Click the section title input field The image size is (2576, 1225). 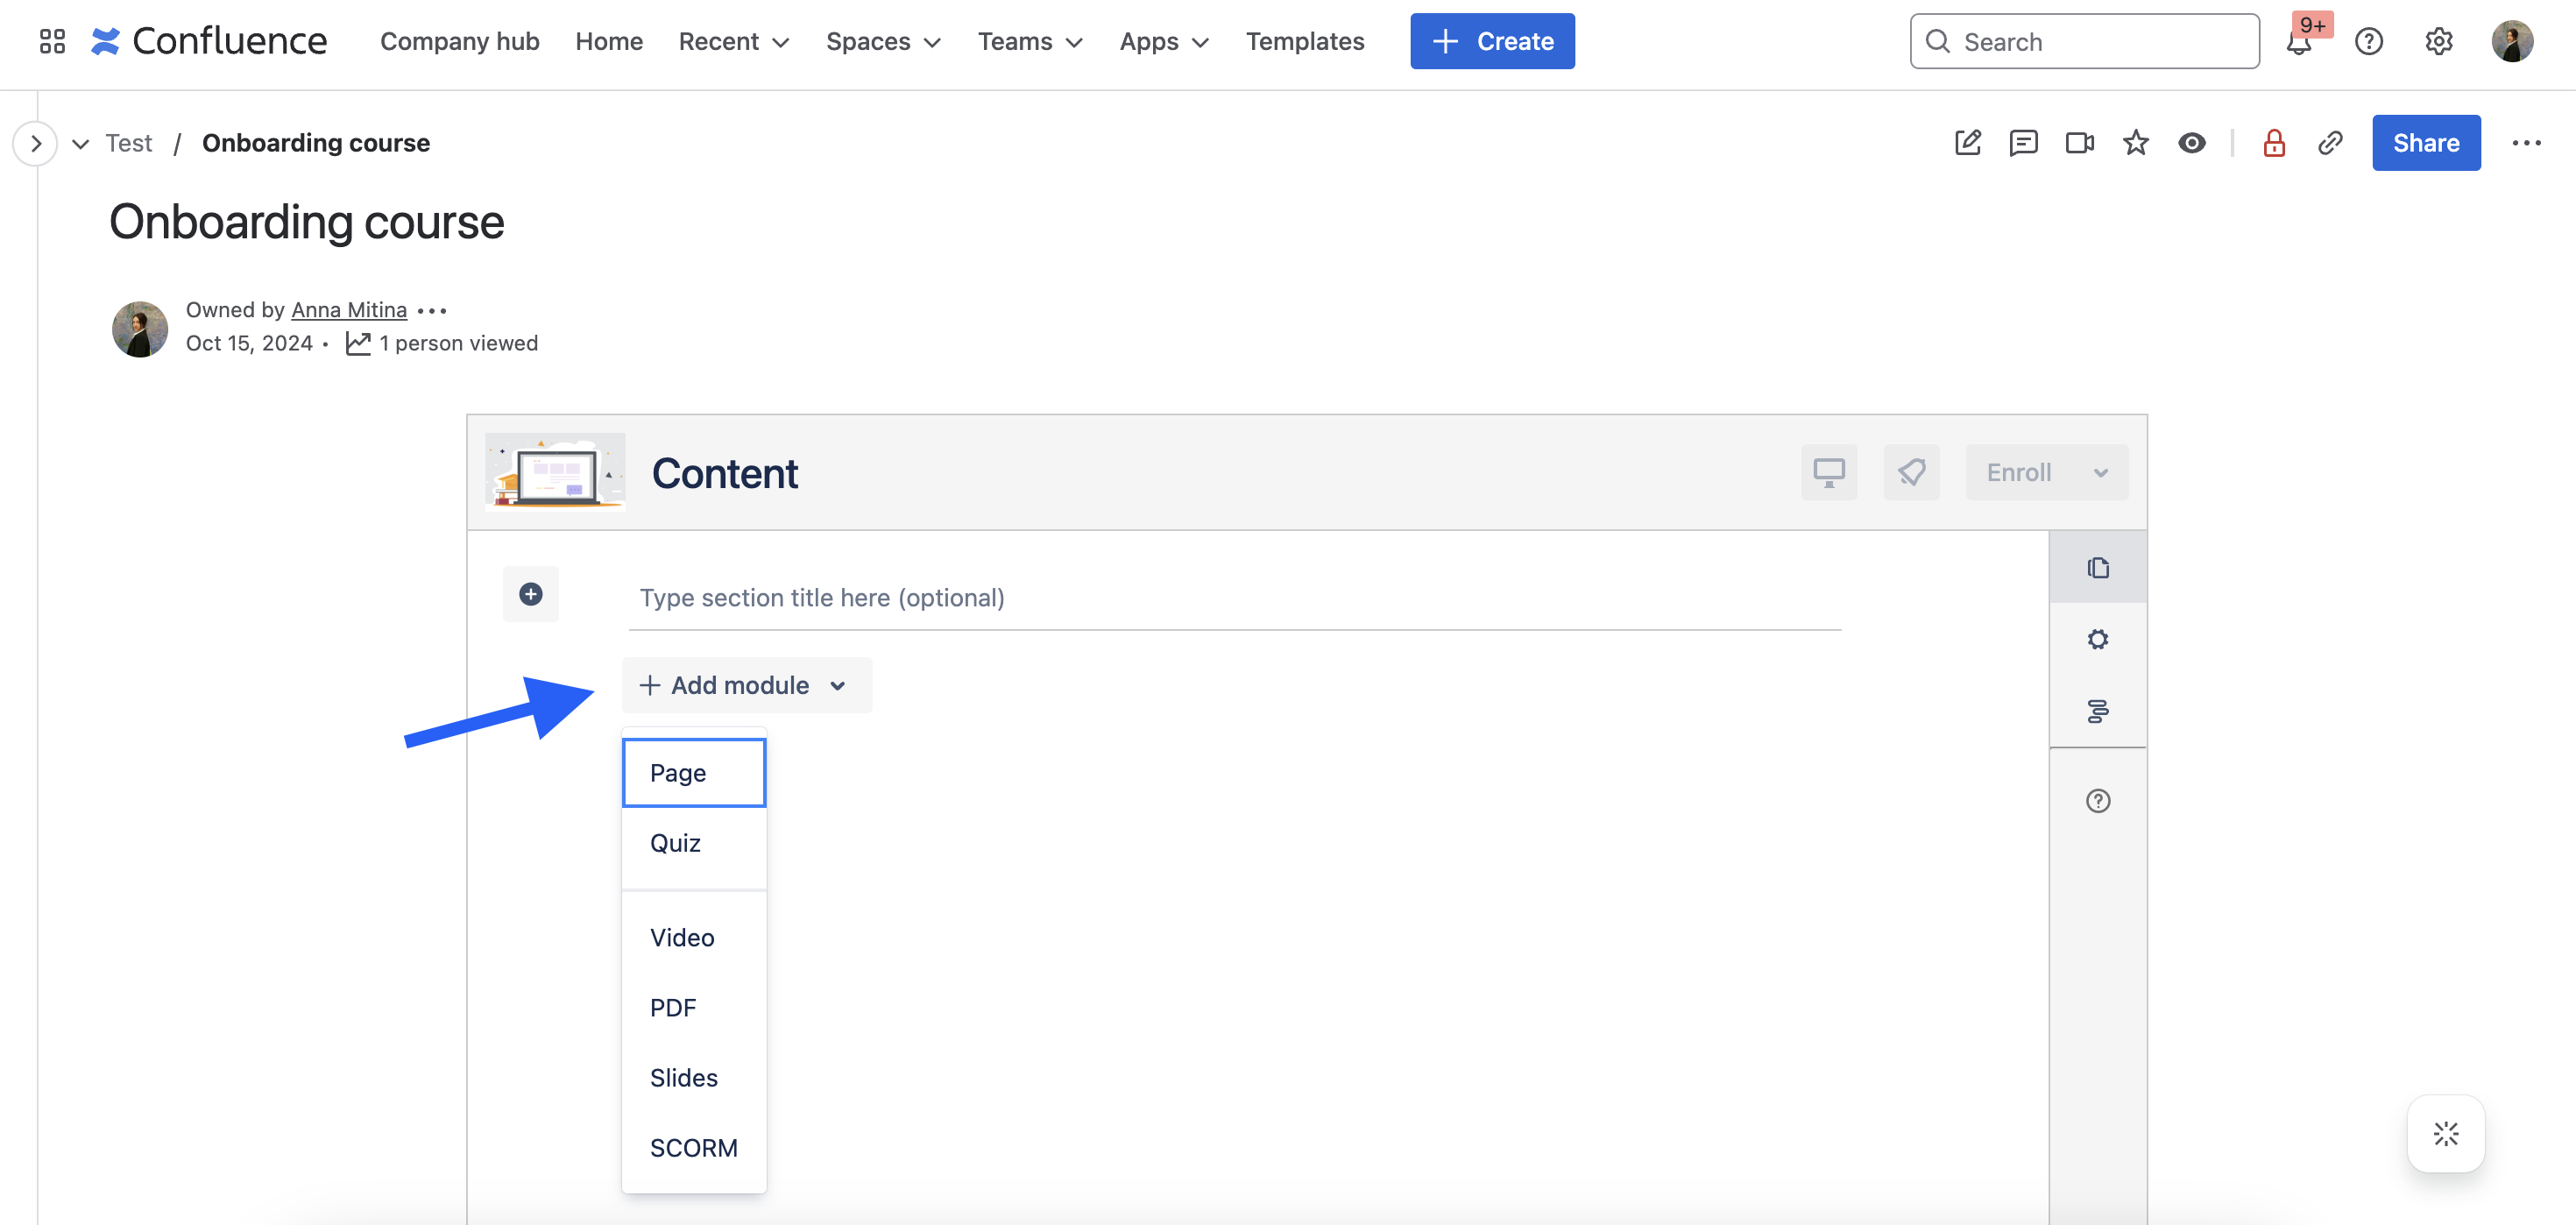tap(1234, 598)
